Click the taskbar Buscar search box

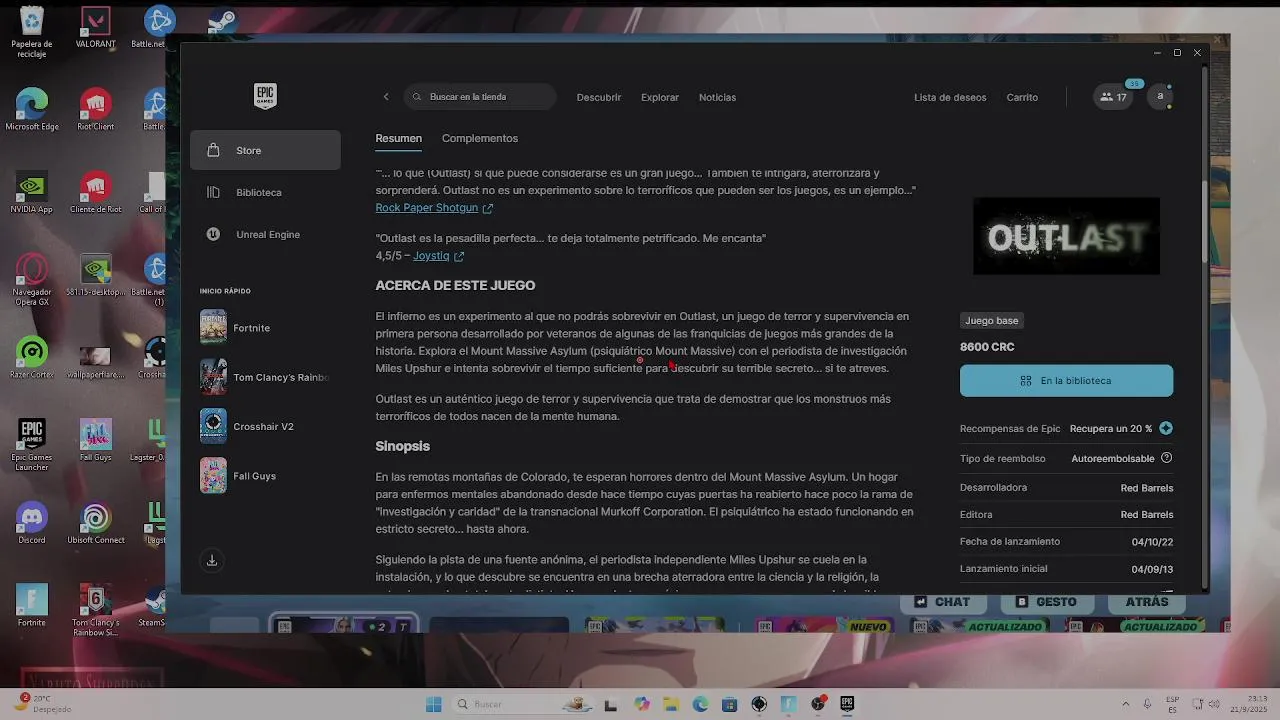pyautogui.click(x=524, y=704)
